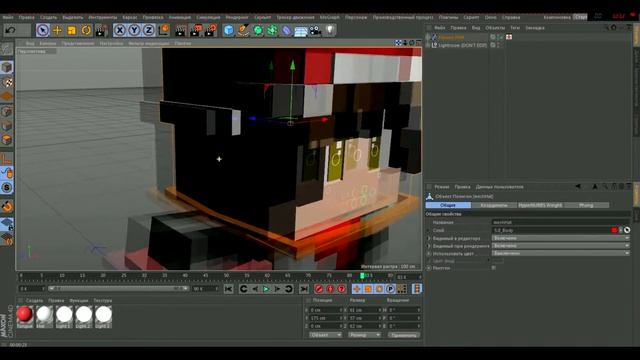The height and width of the screenshot is (360, 640).
Task: Select Polygons mode orange cube icon
Action: [7, 140]
